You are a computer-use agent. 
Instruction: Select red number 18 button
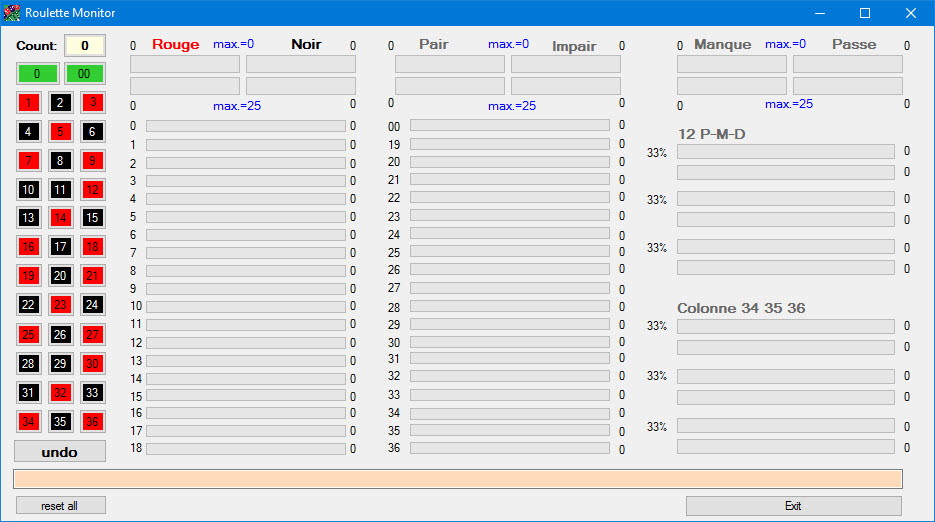tap(92, 246)
